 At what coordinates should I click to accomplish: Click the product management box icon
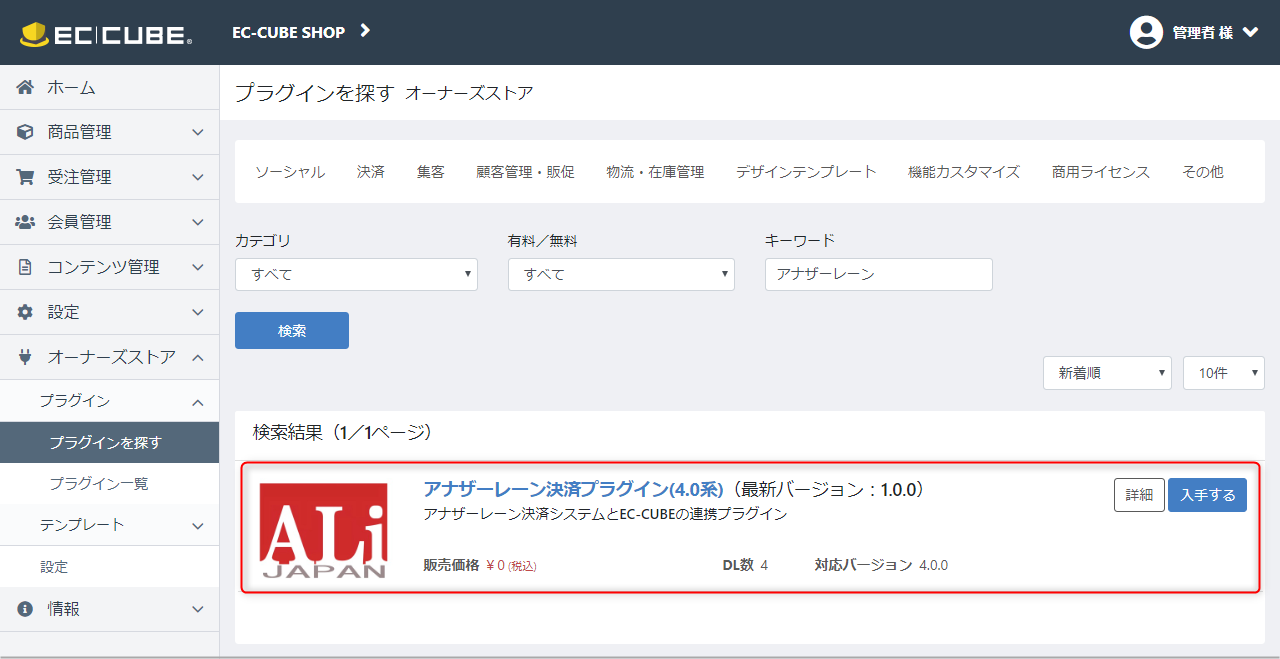pyautogui.click(x=25, y=132)
